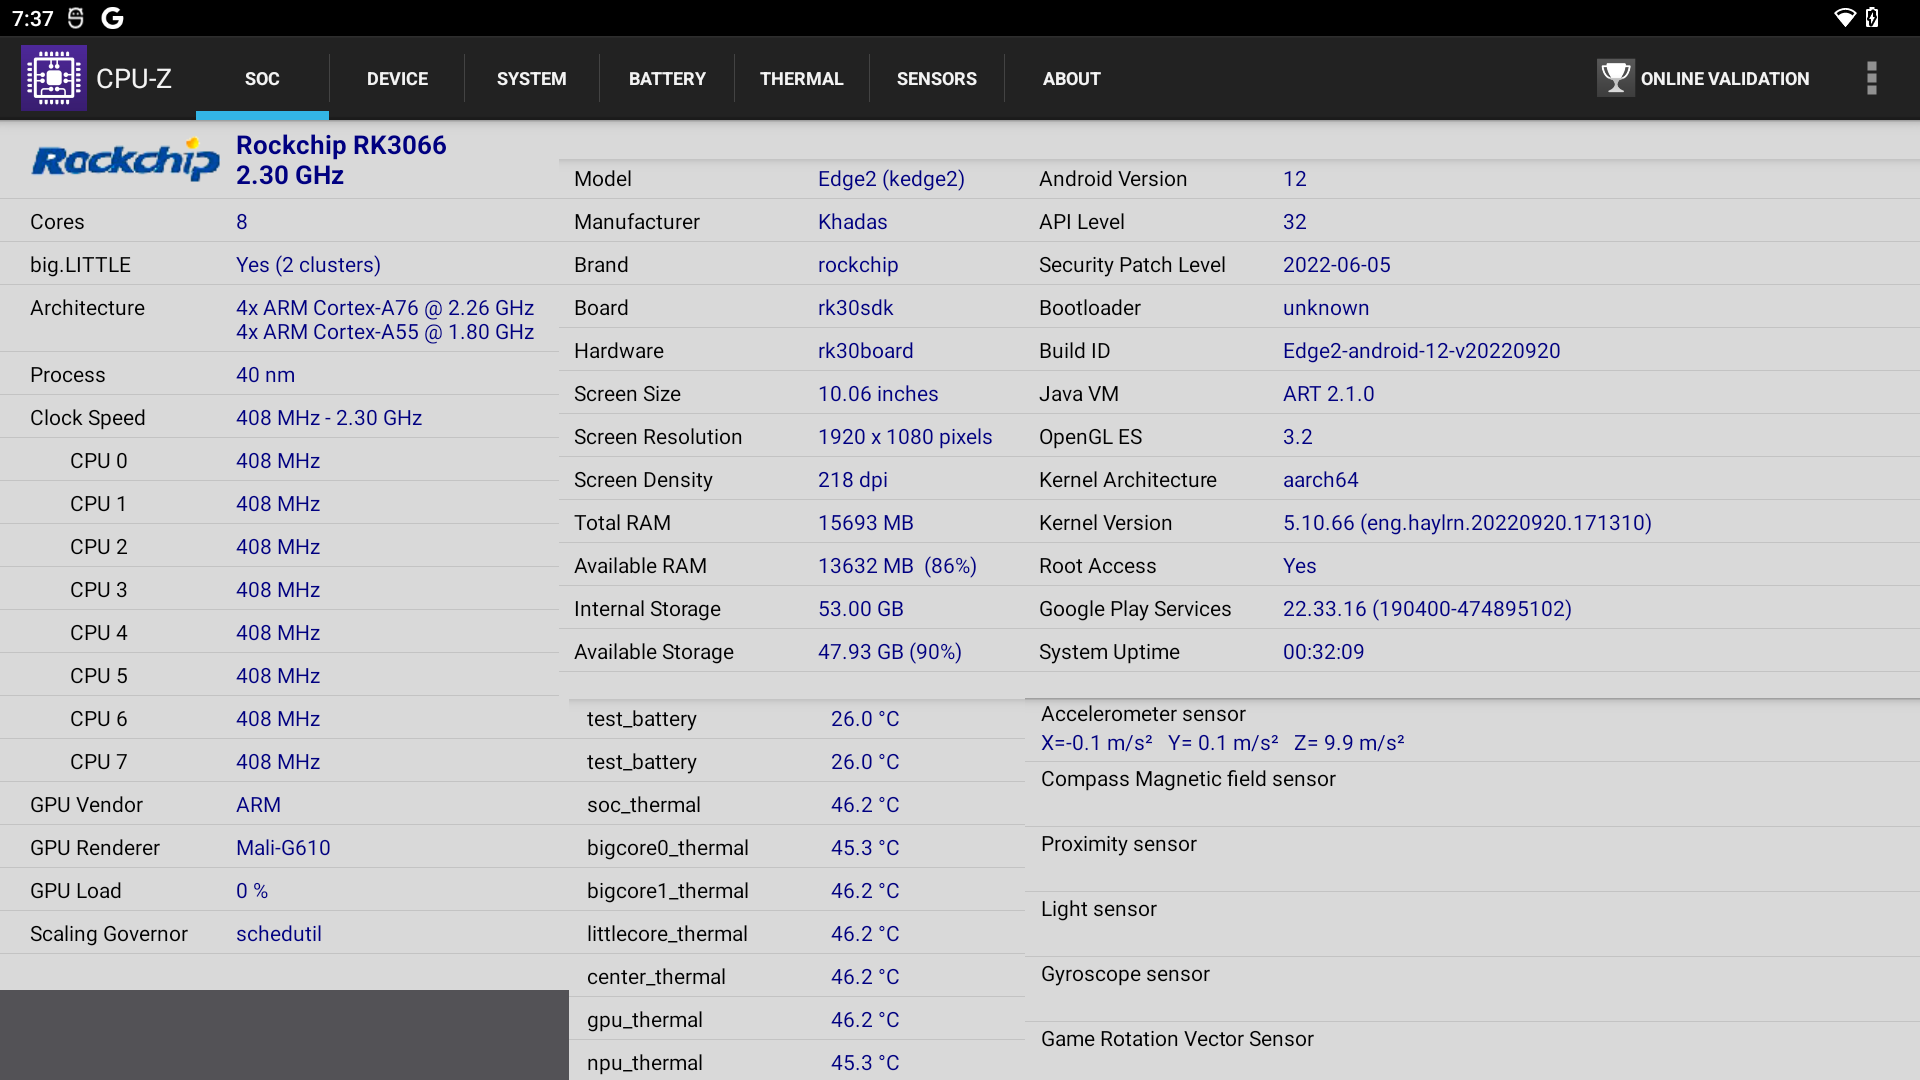Image resolution: width=1920 pixels, height=1080 pixels.
Task: Click the ONLINE VALIDATION button
Action: (x=1703, y=78)
